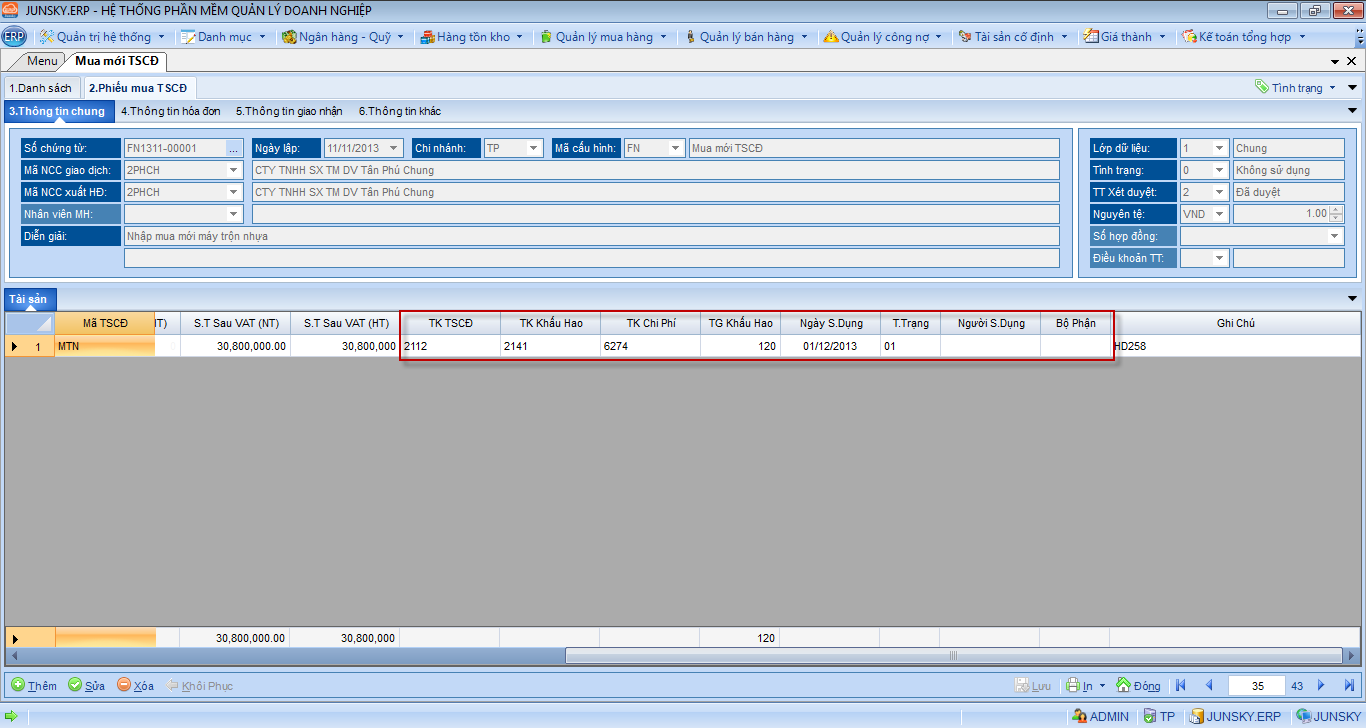Screen dimensions: 1366x728
Task: Open the Ngày lập date dropdown
Action: tap(394, 148)
